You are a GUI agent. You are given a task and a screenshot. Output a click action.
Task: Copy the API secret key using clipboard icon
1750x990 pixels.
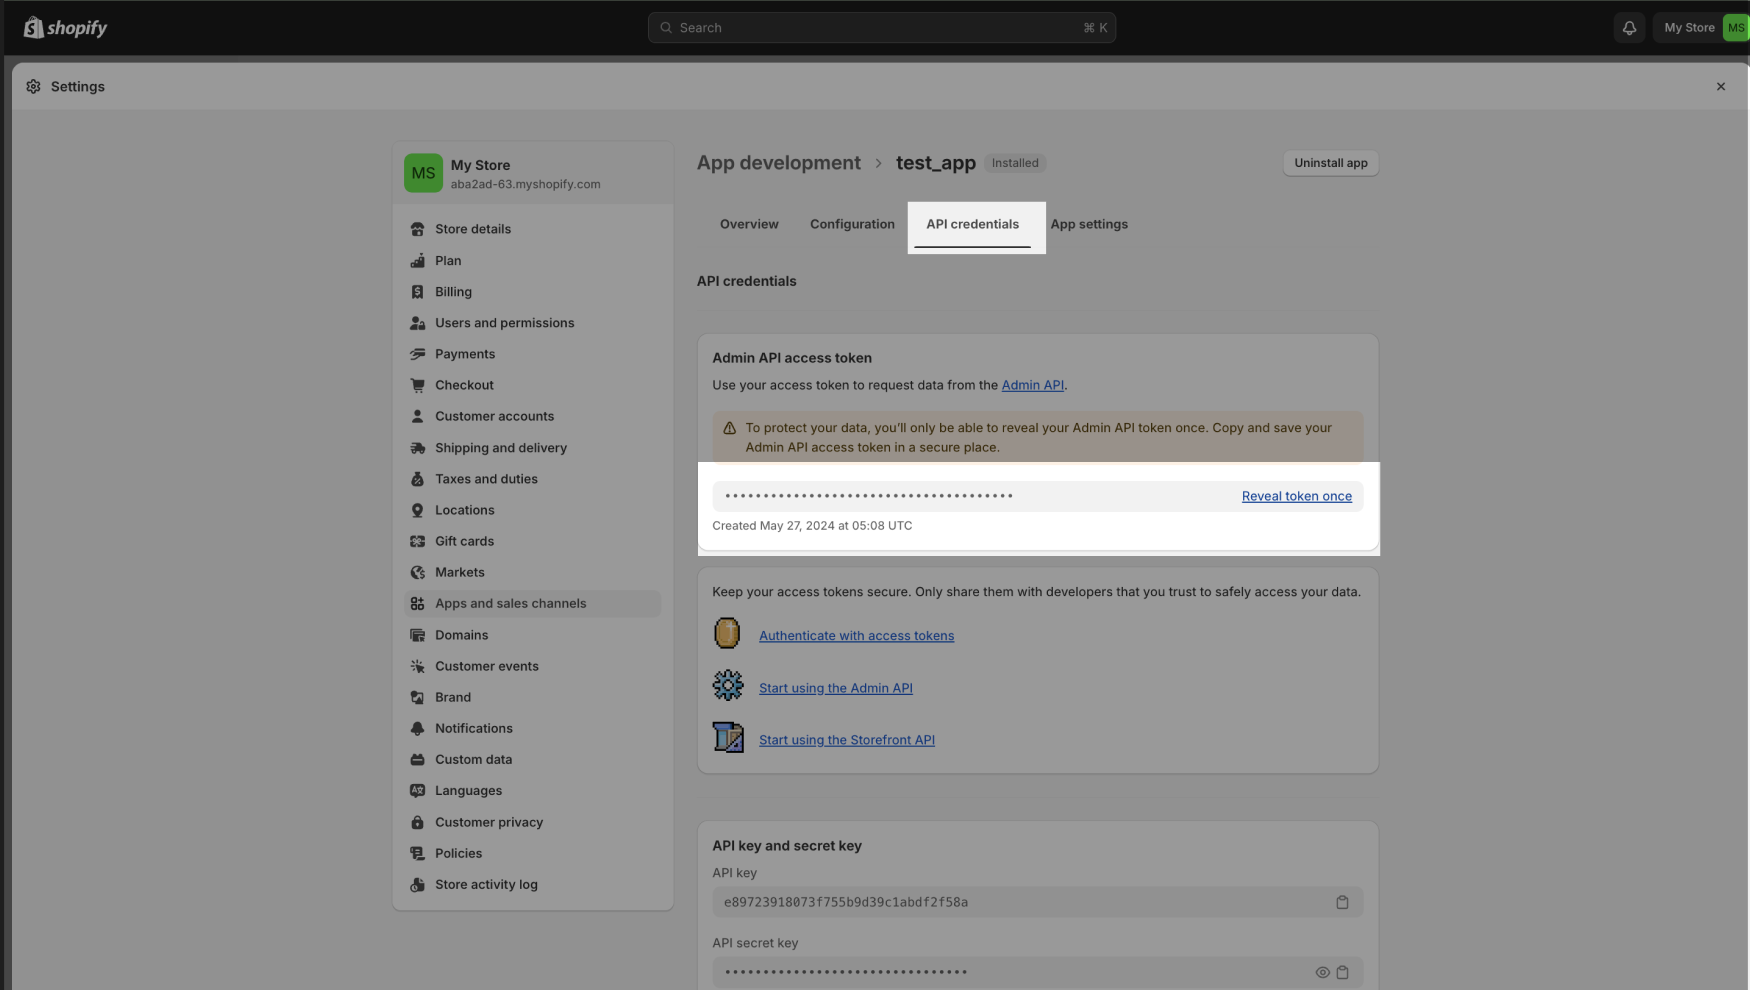pos(1342,972)
